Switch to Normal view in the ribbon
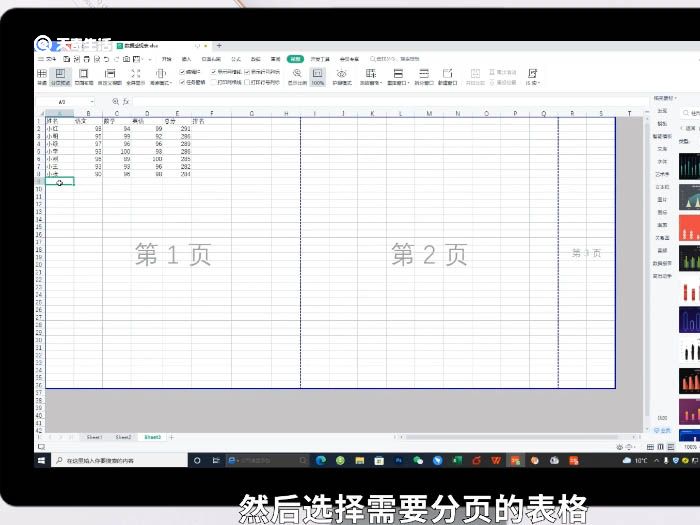Viewport: 700px width, 525px height. point(42,77)
